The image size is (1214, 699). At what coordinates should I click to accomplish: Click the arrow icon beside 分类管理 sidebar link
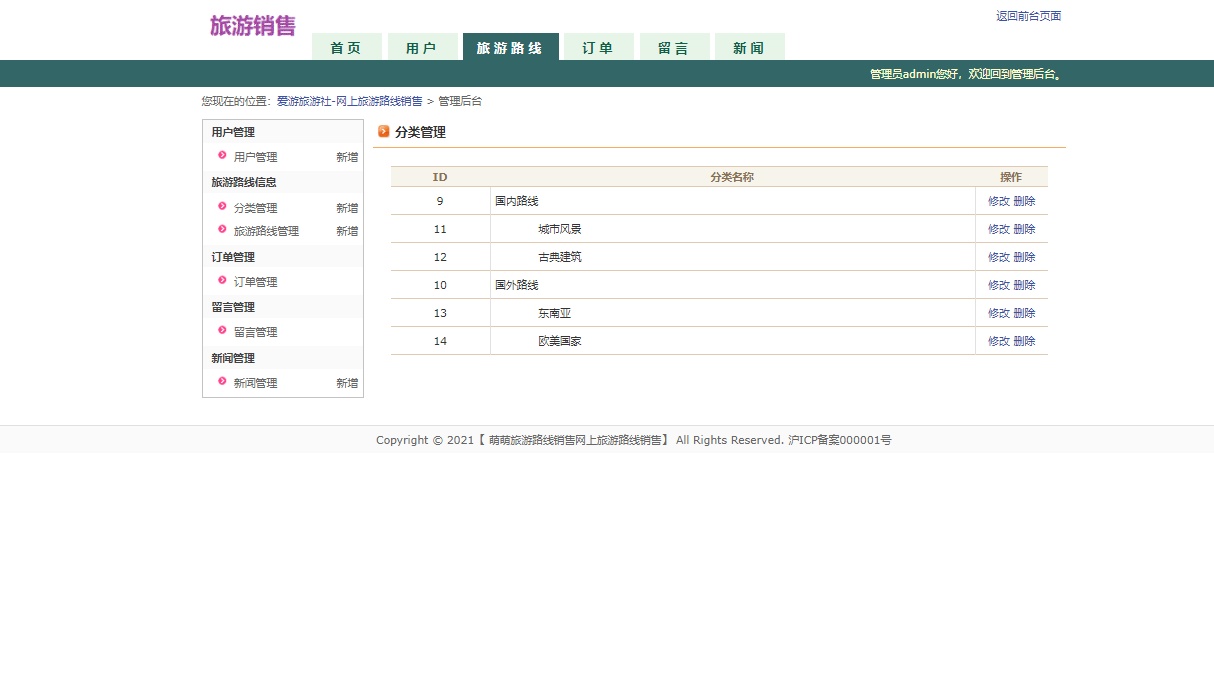tap(221, 207)
